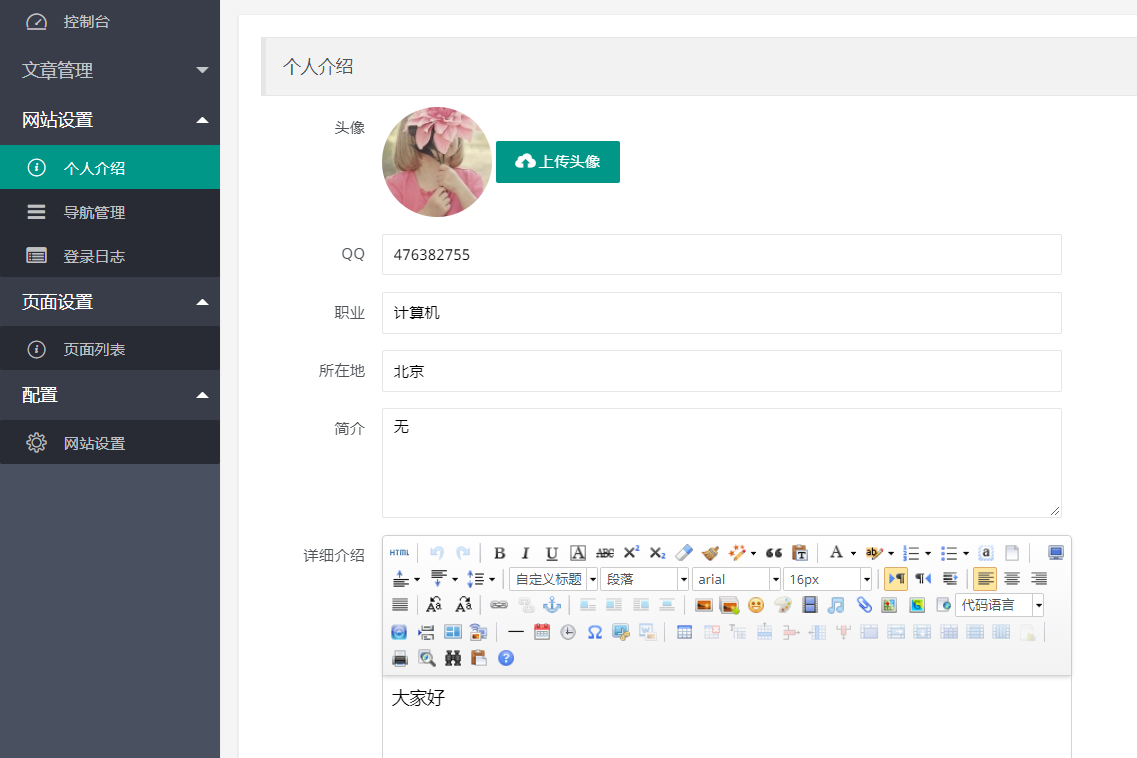Click the italic formatting icon
Screen dimensions: 1137x758
pyautogui.click(x=525, y=553)
